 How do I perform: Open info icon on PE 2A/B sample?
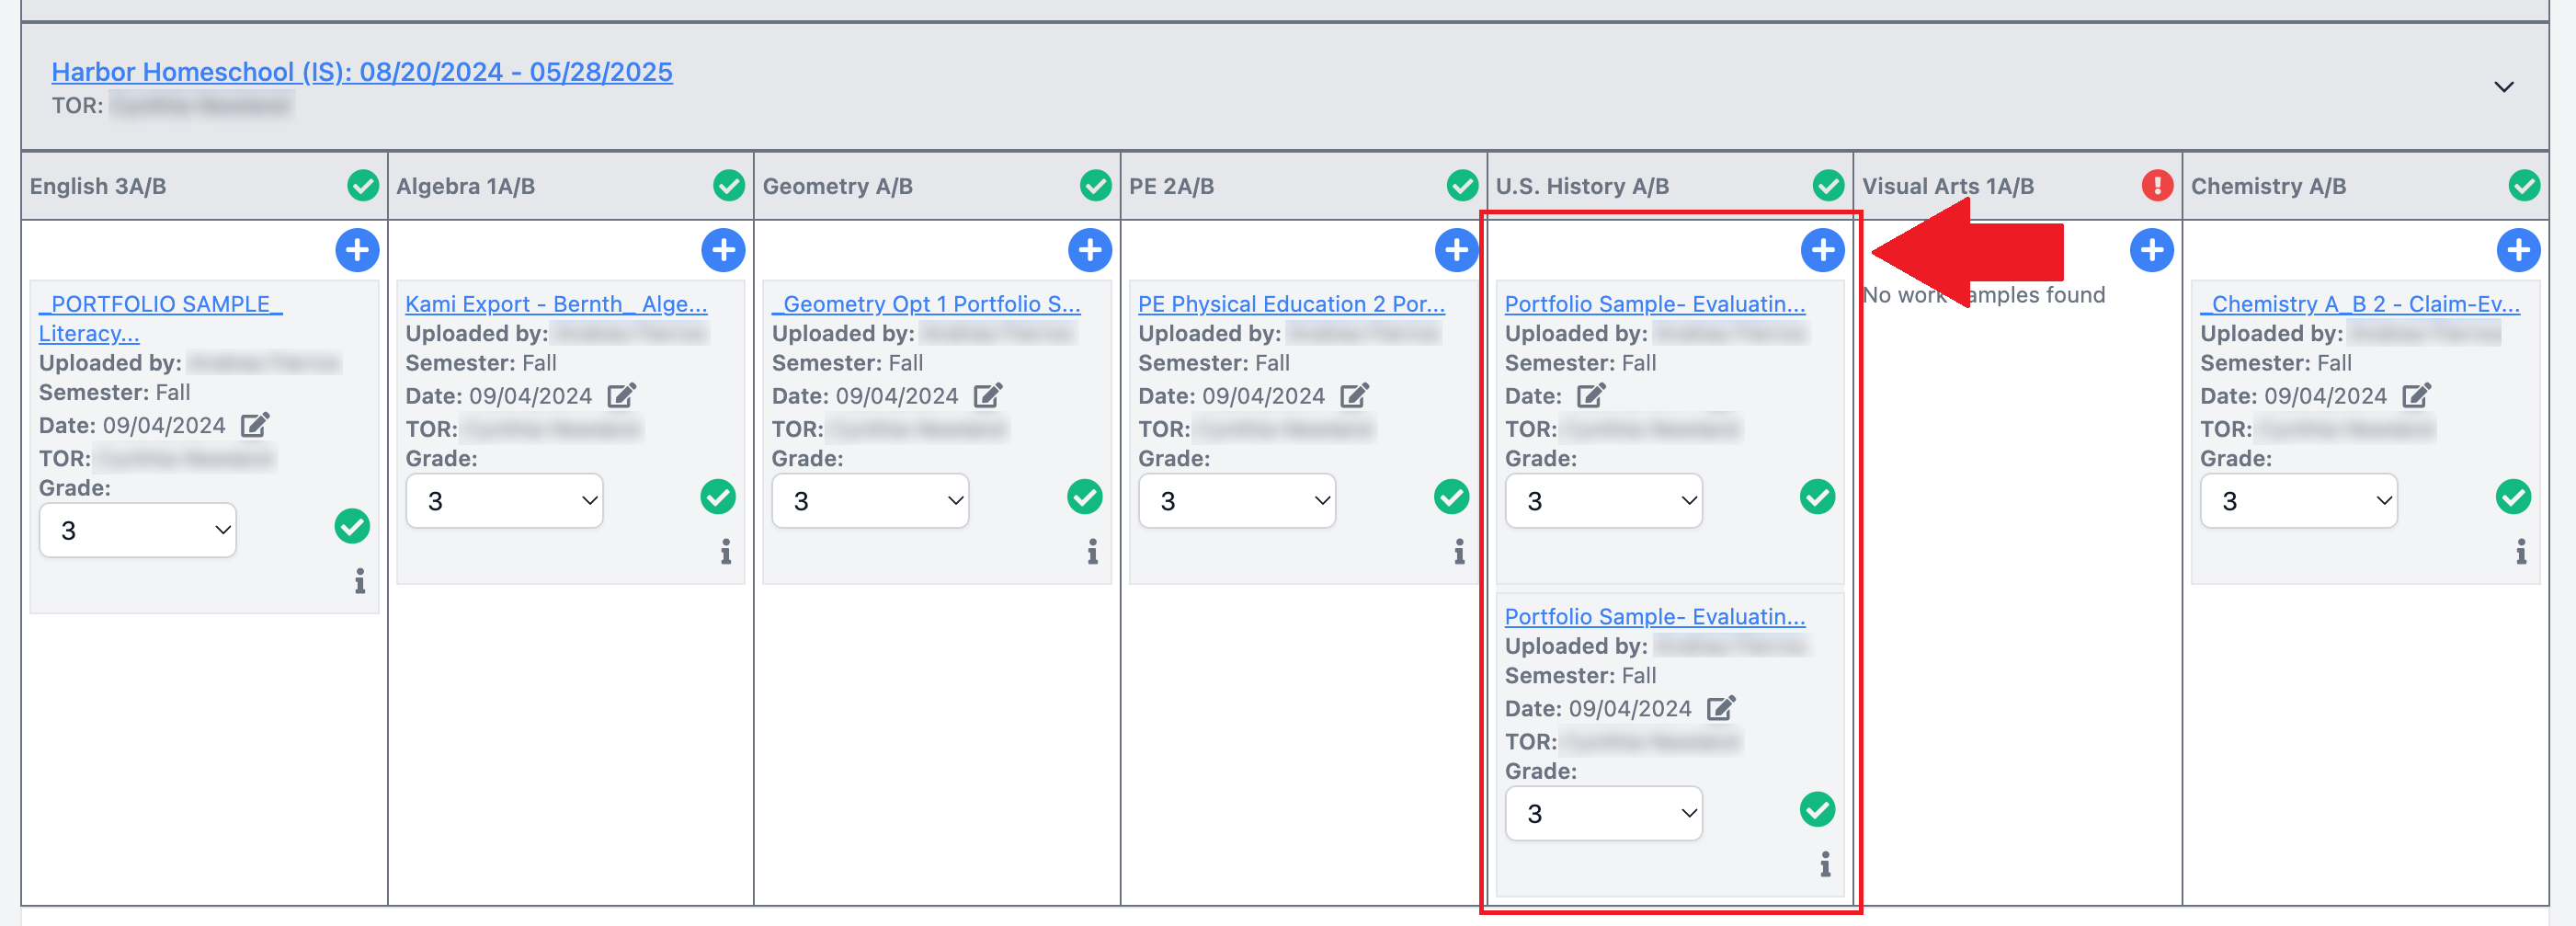[1459, 552]
